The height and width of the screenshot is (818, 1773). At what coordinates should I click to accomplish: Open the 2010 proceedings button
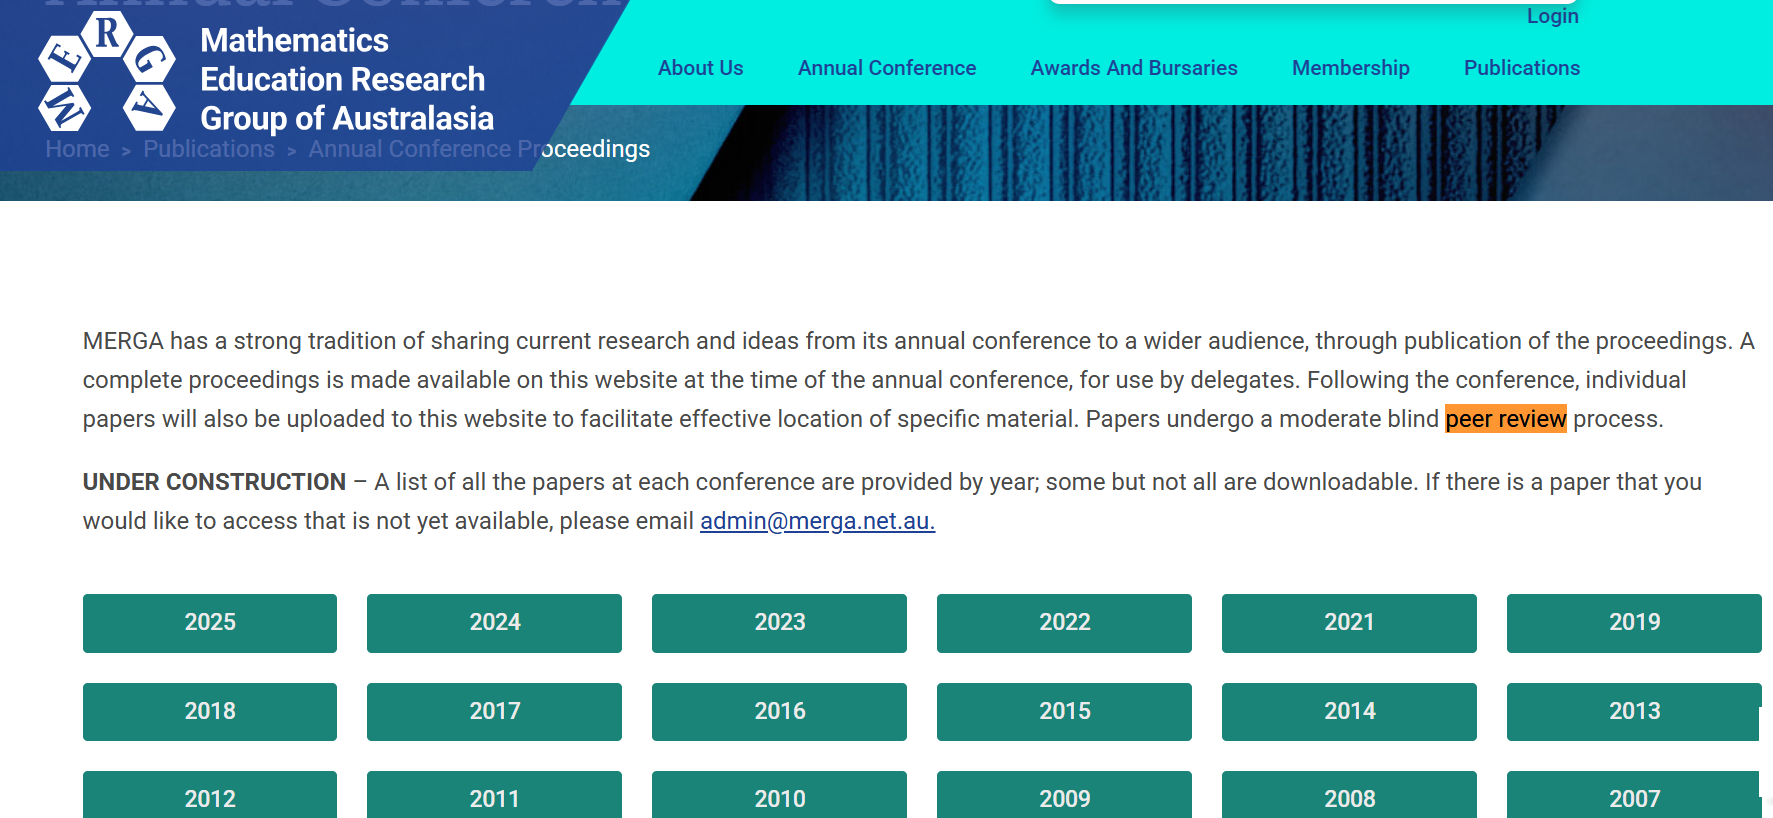779,796
